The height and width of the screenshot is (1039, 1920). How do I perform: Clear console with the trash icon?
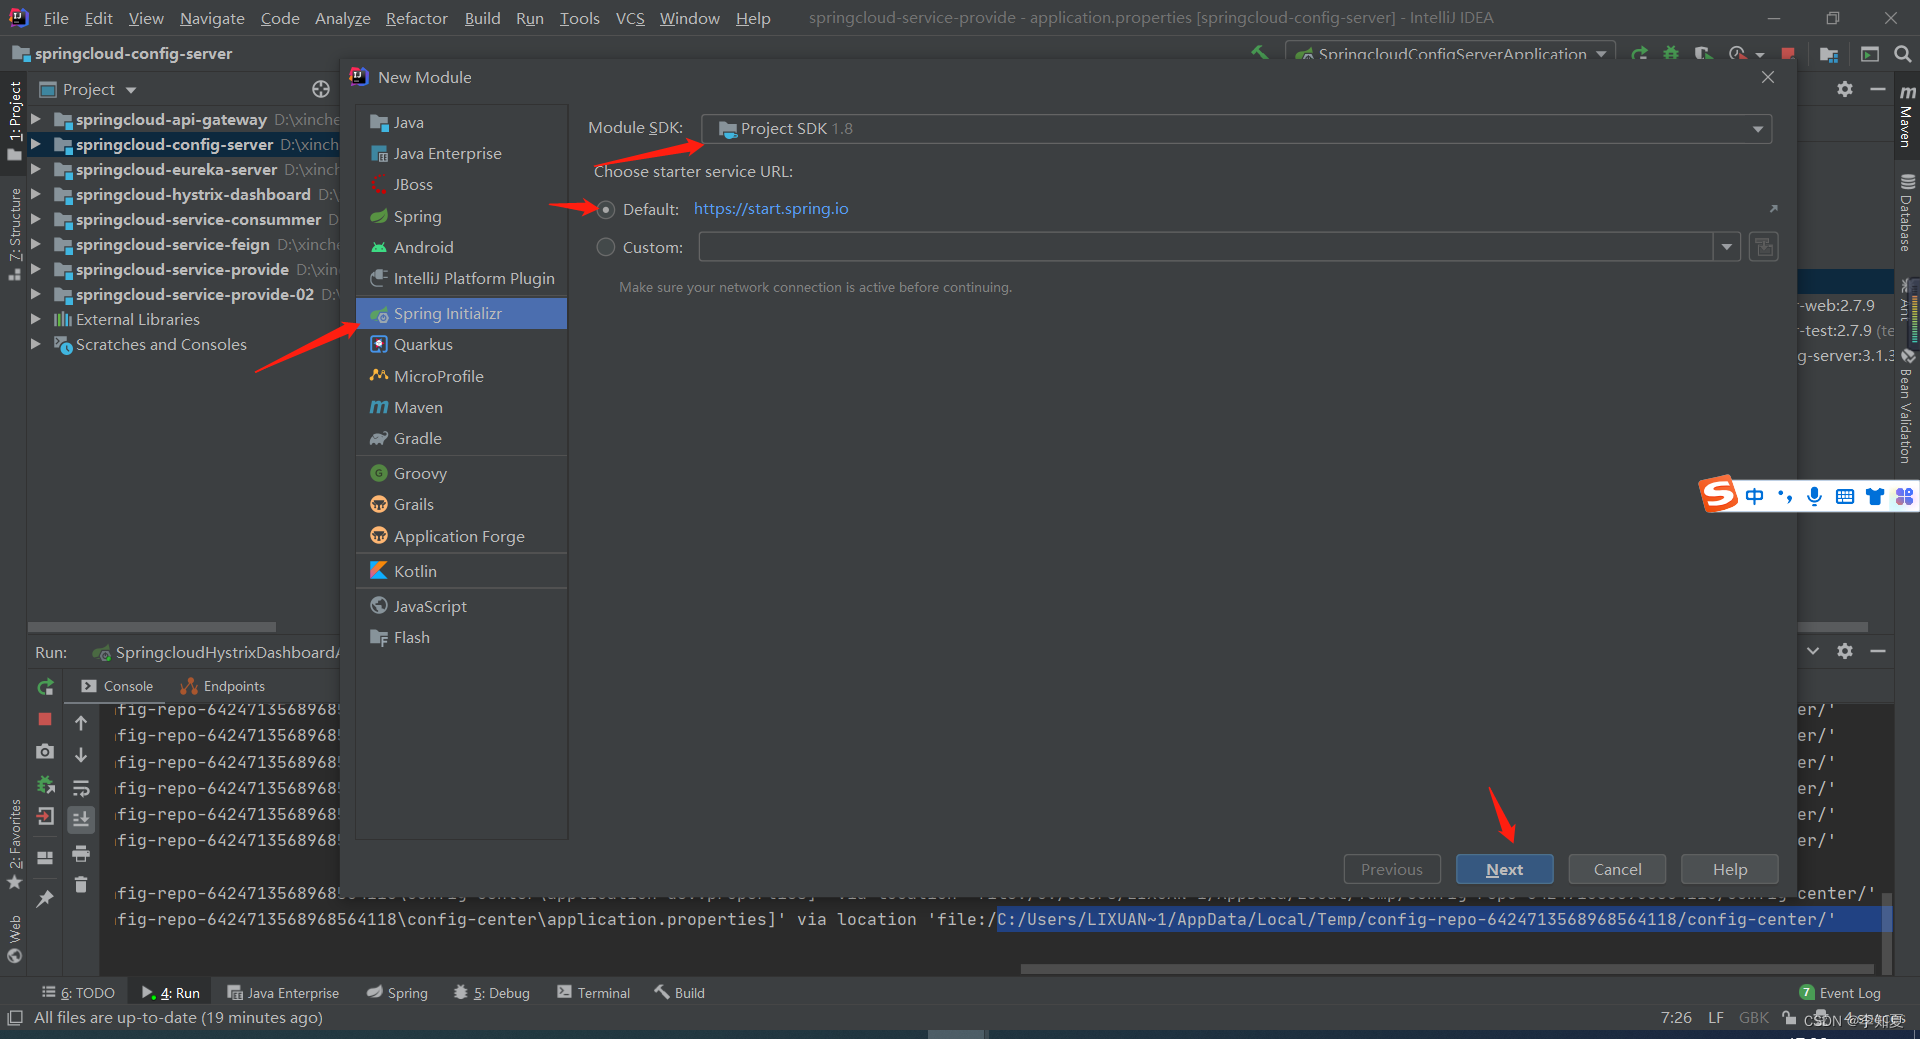point(81,884)
